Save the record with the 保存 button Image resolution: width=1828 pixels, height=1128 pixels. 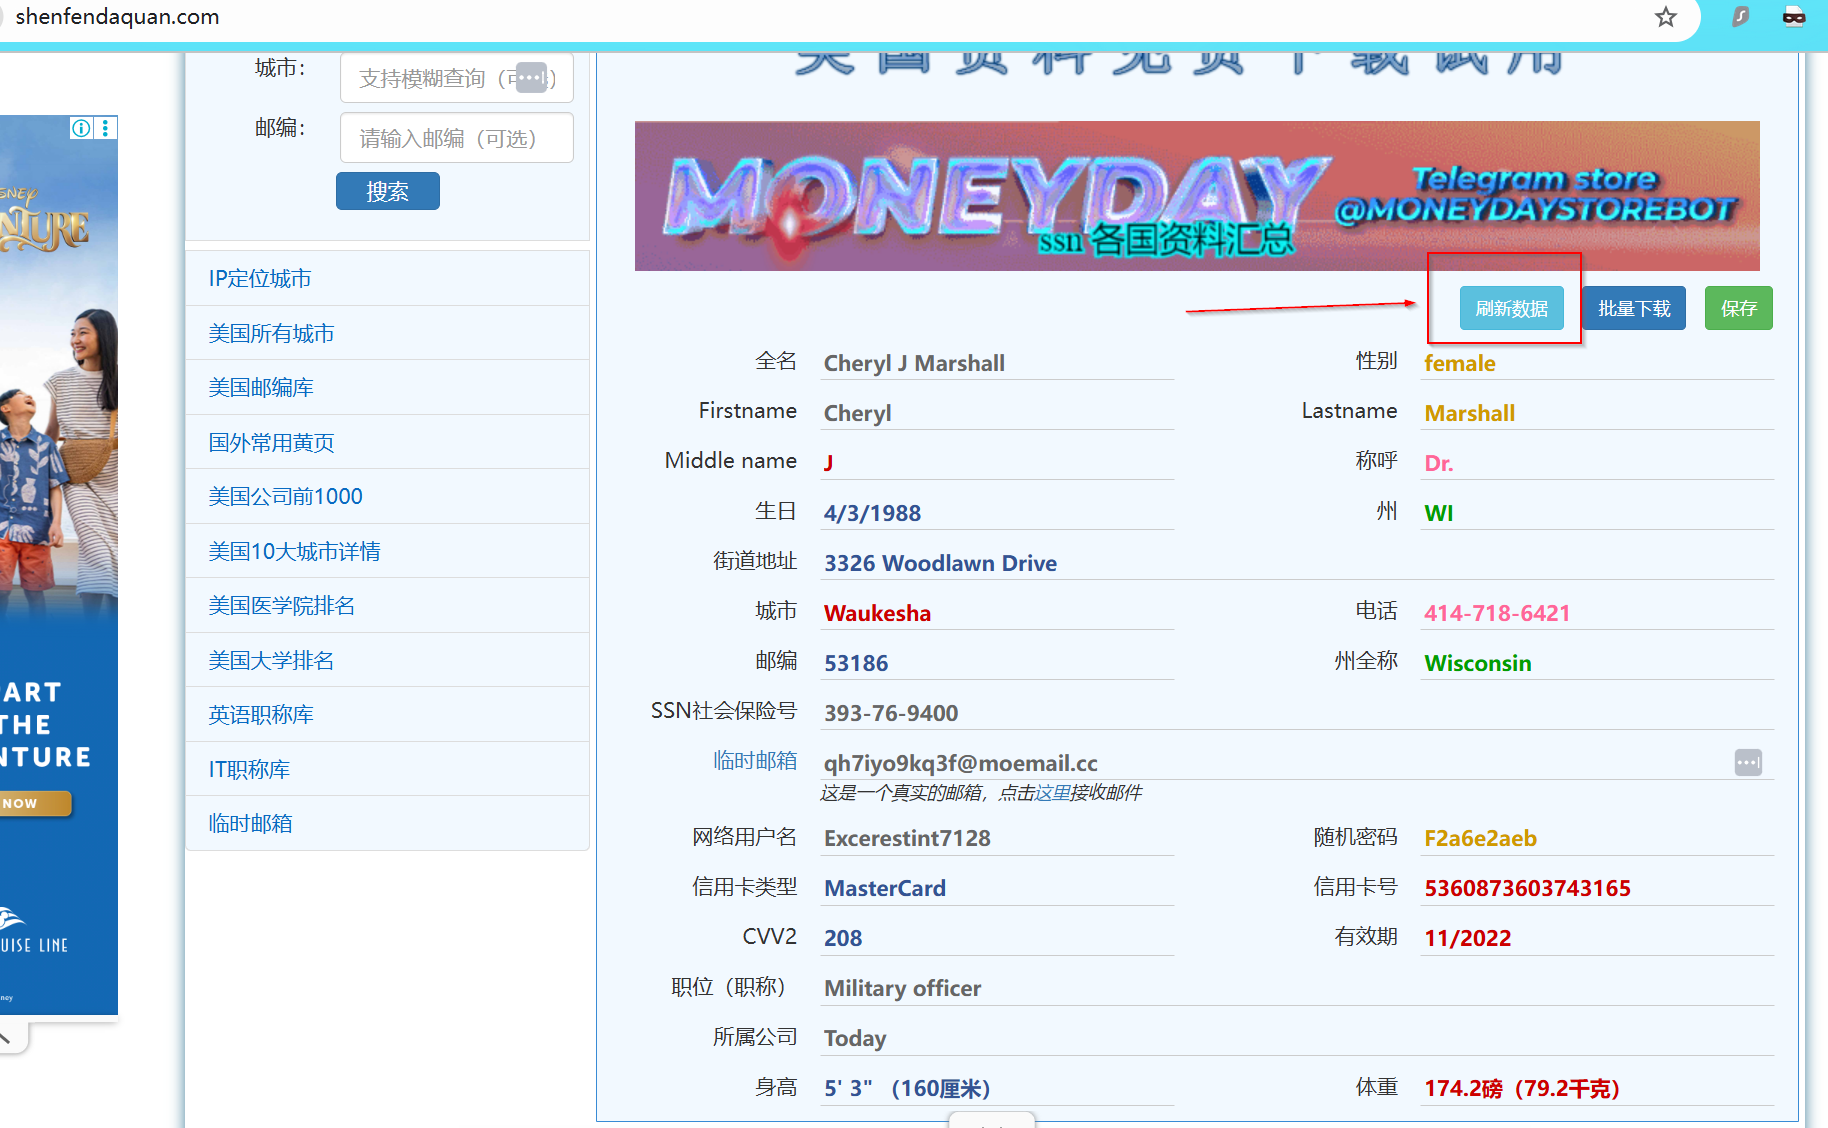(x=1738, y=308)
